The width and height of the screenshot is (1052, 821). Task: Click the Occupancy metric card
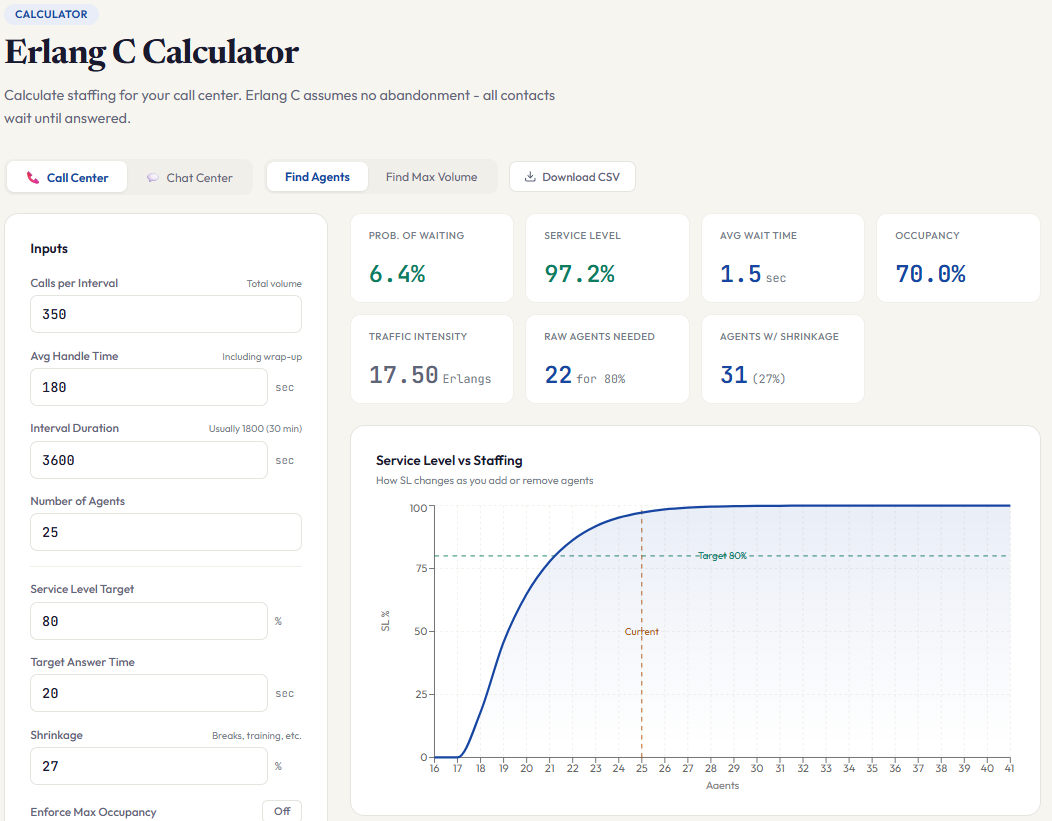[957, 257]
